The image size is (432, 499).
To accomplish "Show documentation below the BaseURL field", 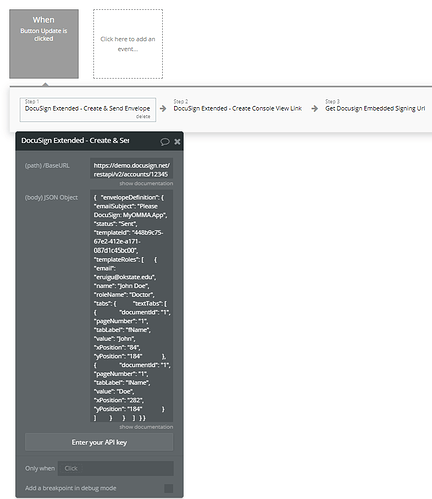I will pos(146,183).
